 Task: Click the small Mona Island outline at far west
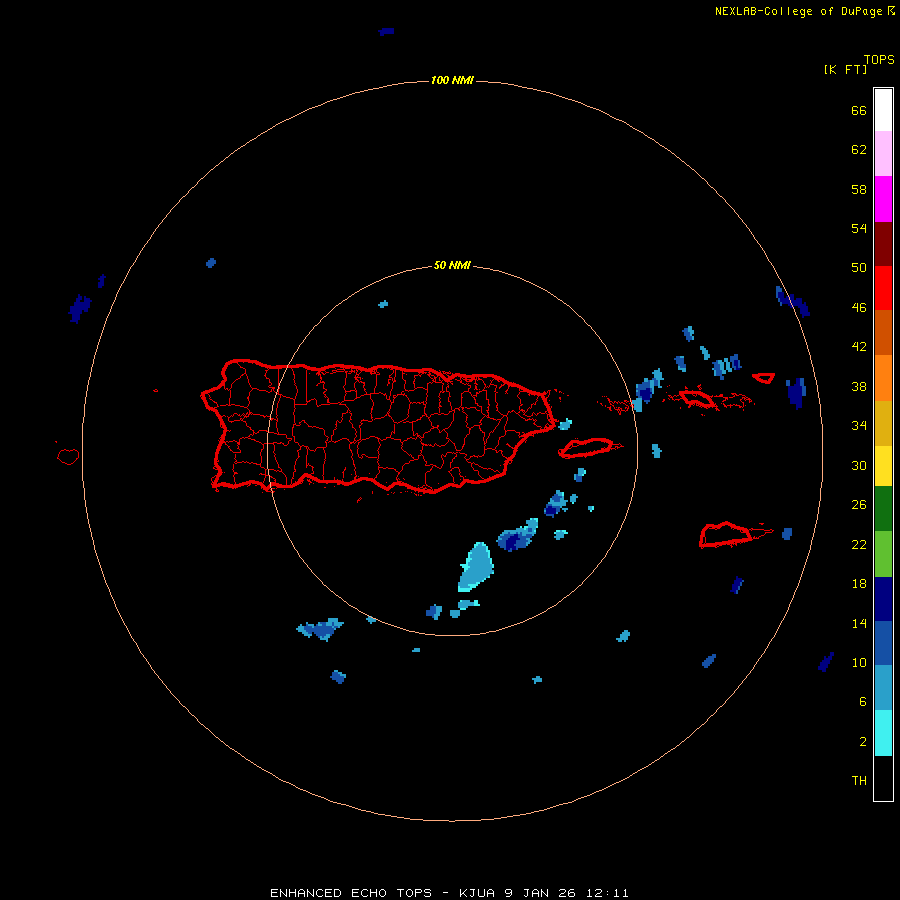tap(68, 456)
